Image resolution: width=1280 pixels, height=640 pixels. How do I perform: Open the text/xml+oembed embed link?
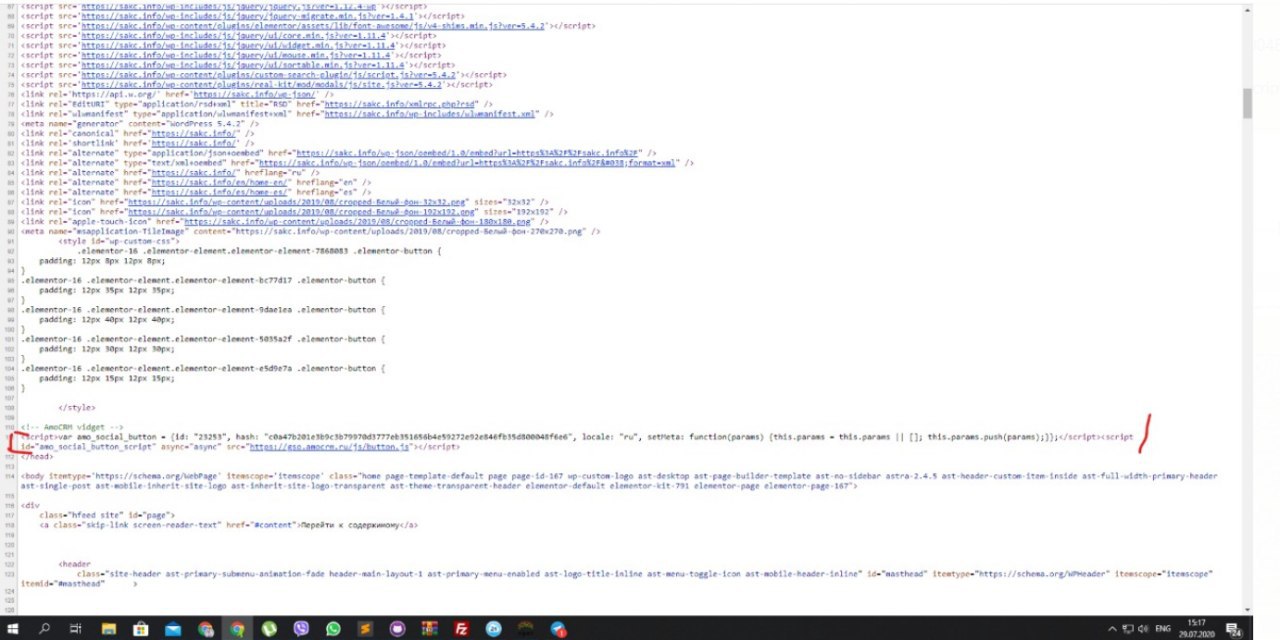point(467,162)
